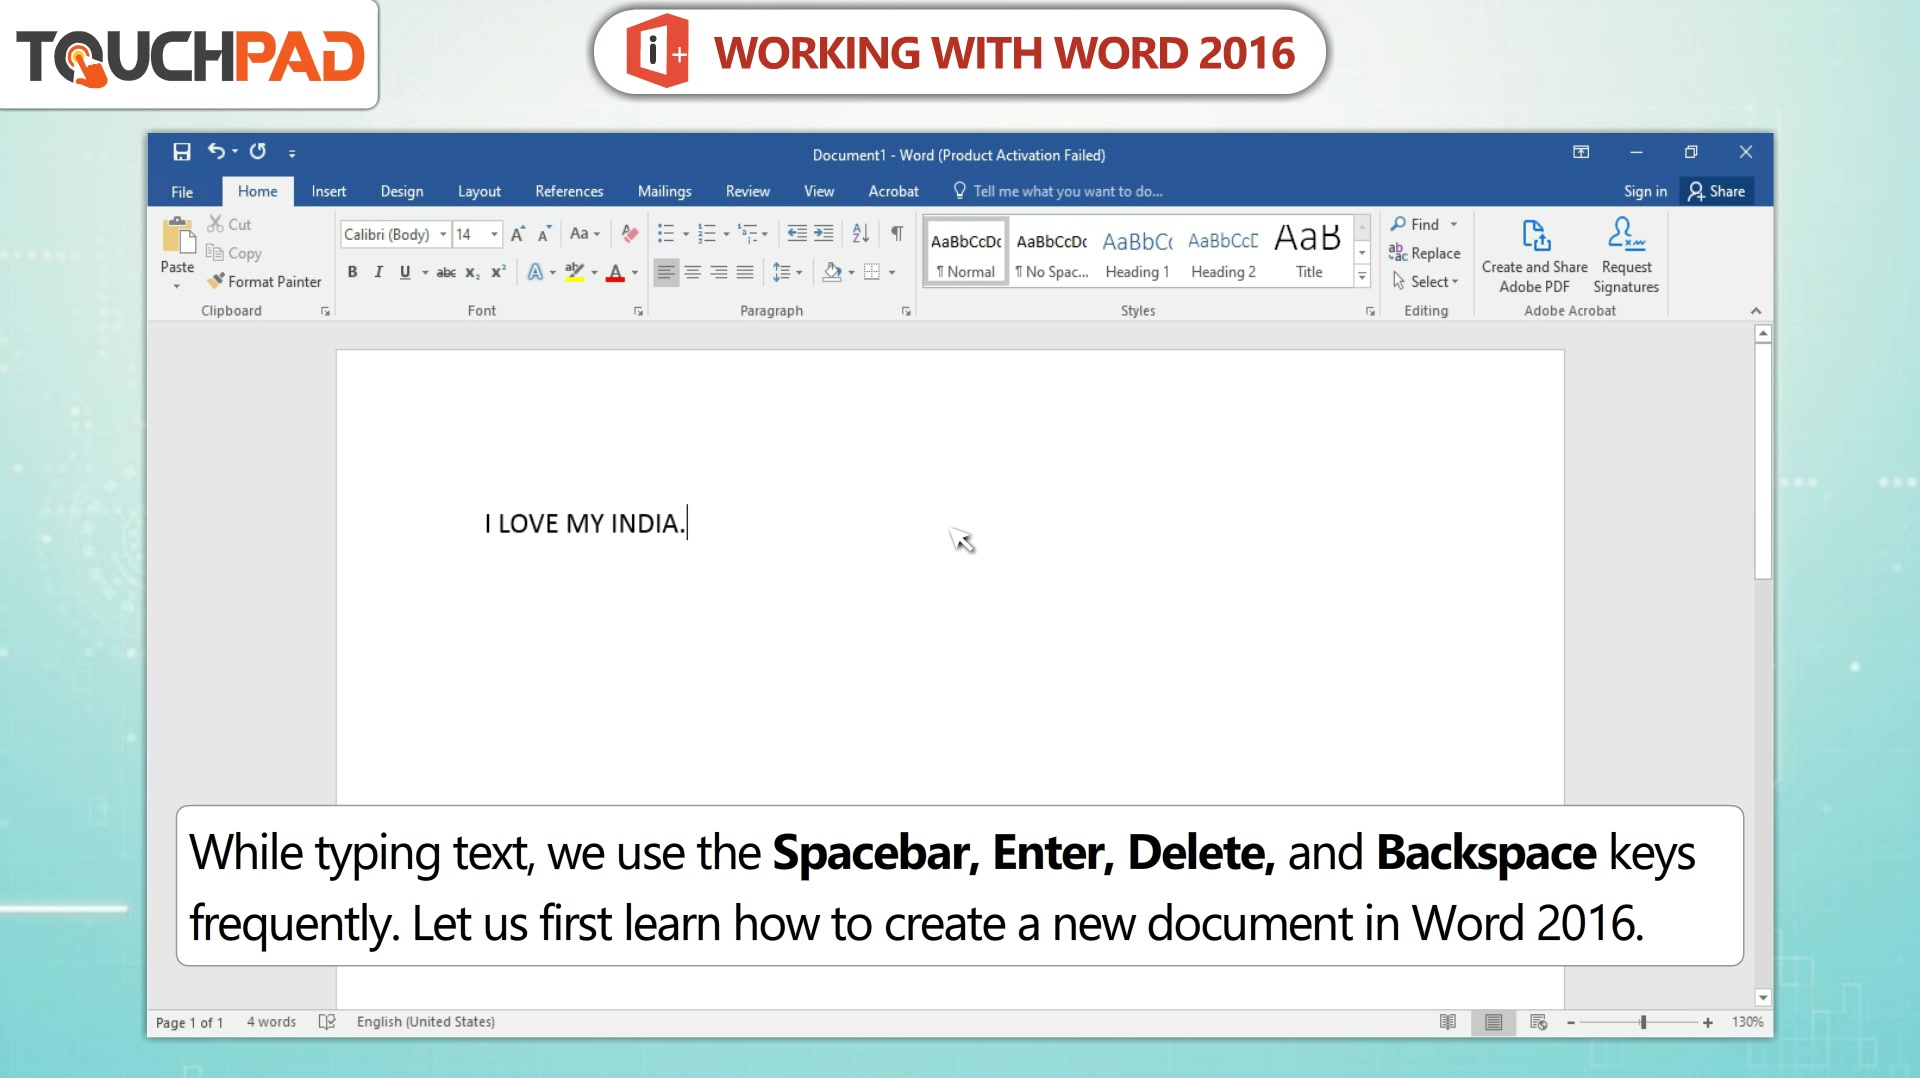Toggle Justify alignment

coord(745,272)
